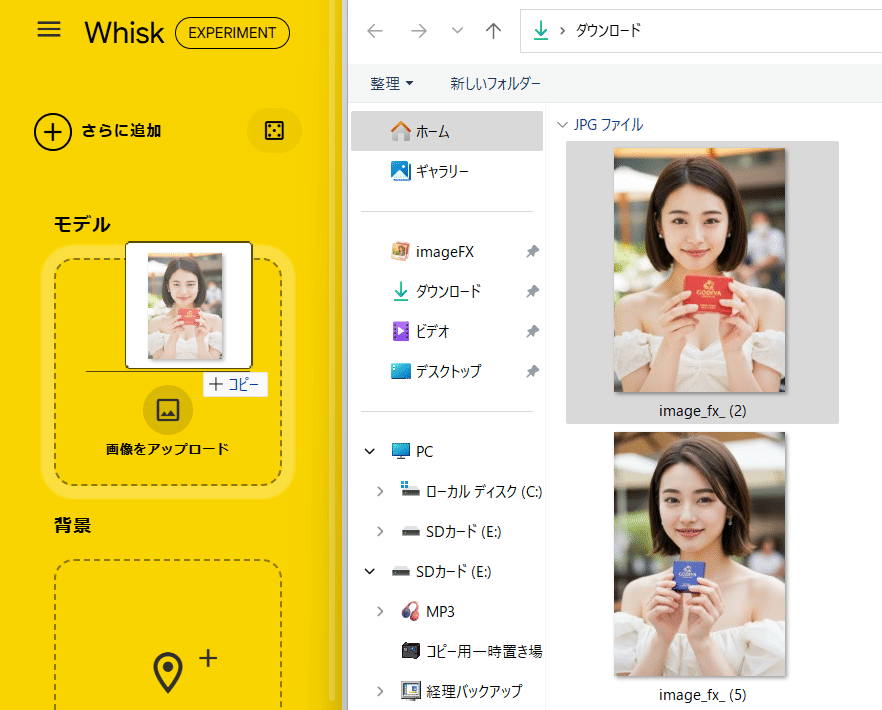Viewport: 882px width, 710px height.
Task: Unpin ダウンロード from quick access
Action: coord(533,291)
